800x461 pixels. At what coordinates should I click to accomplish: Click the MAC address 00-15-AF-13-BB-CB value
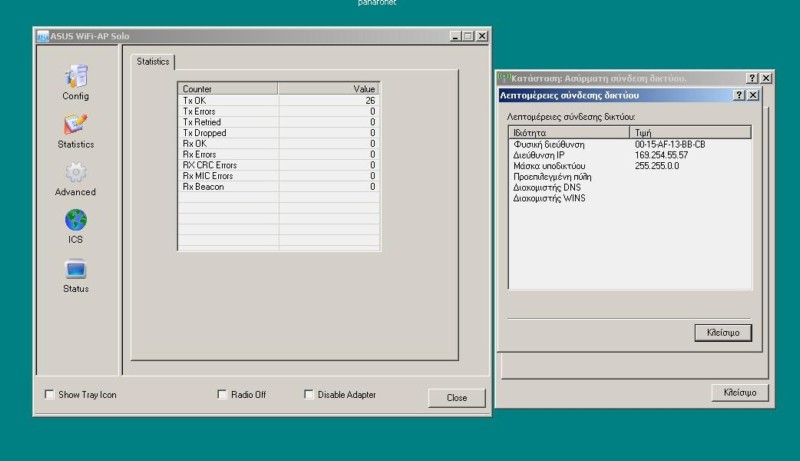pos(670,144)
